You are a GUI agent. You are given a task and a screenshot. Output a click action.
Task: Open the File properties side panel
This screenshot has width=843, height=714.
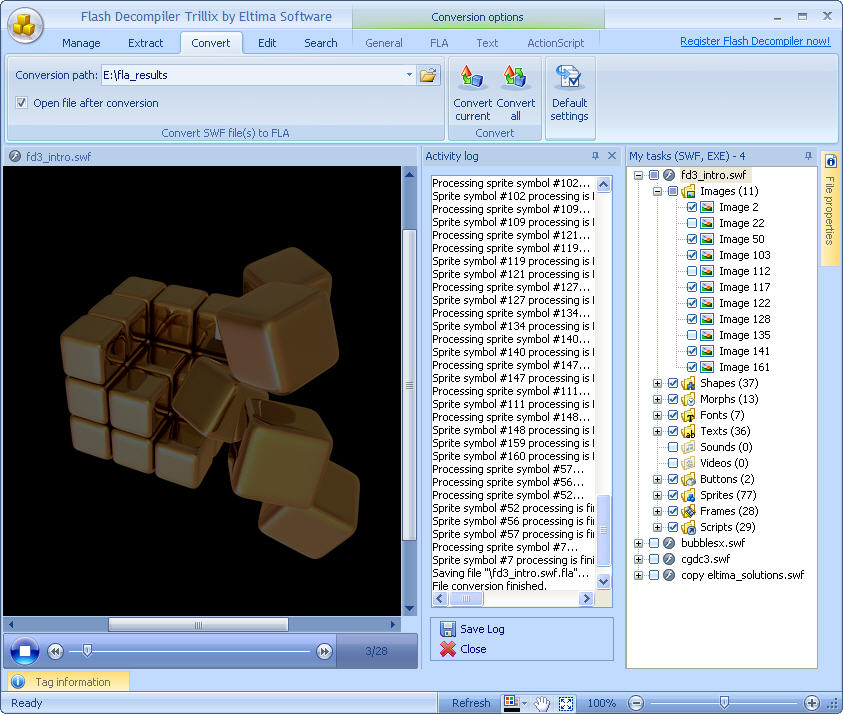[x=830, y=209]
